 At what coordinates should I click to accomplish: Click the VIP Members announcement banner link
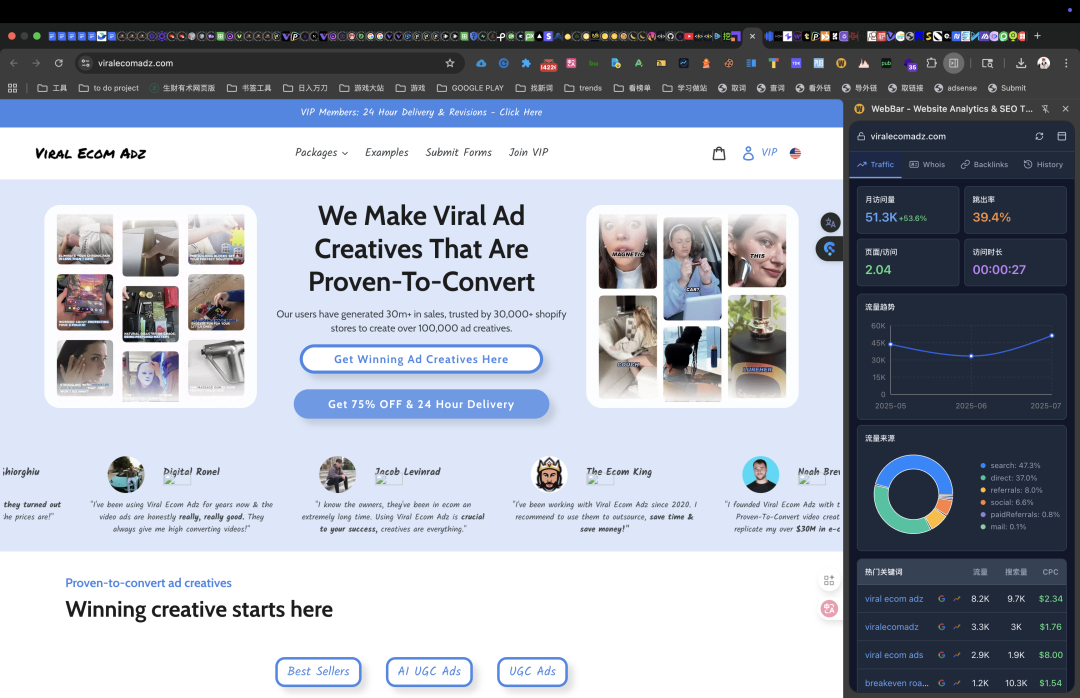point(422,112)
